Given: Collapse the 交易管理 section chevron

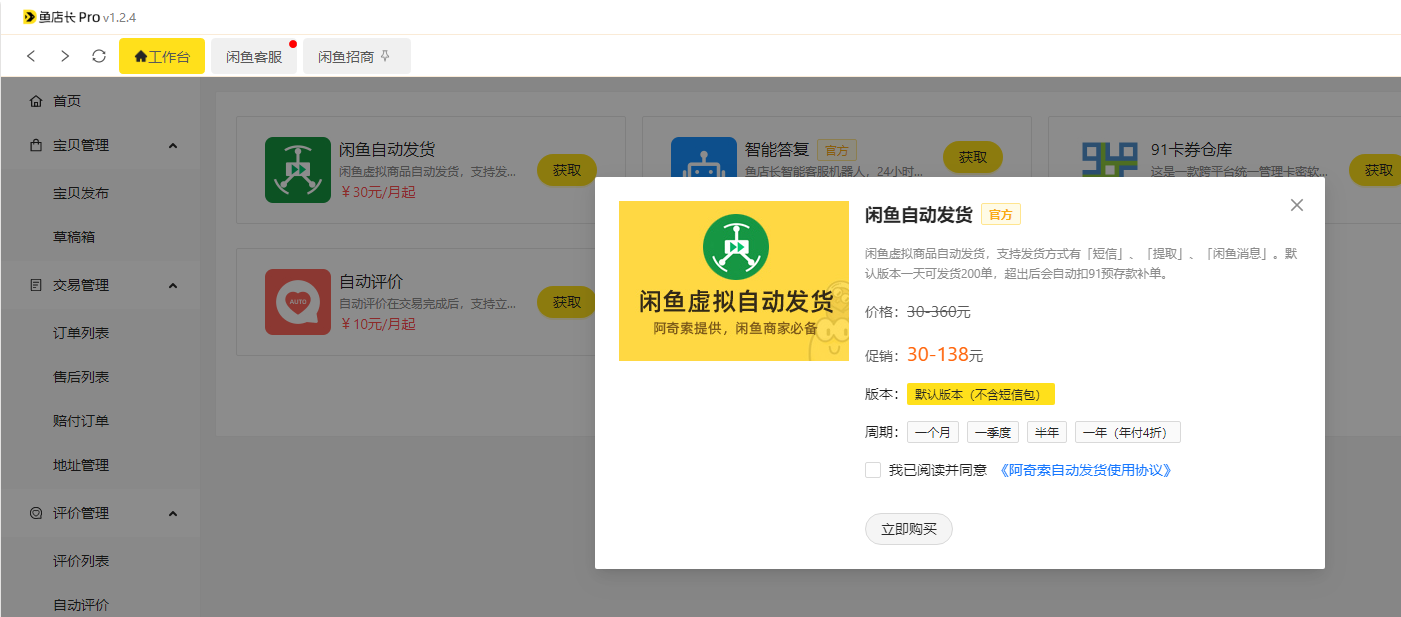Looking at the screenshot, I should point(172,286).
